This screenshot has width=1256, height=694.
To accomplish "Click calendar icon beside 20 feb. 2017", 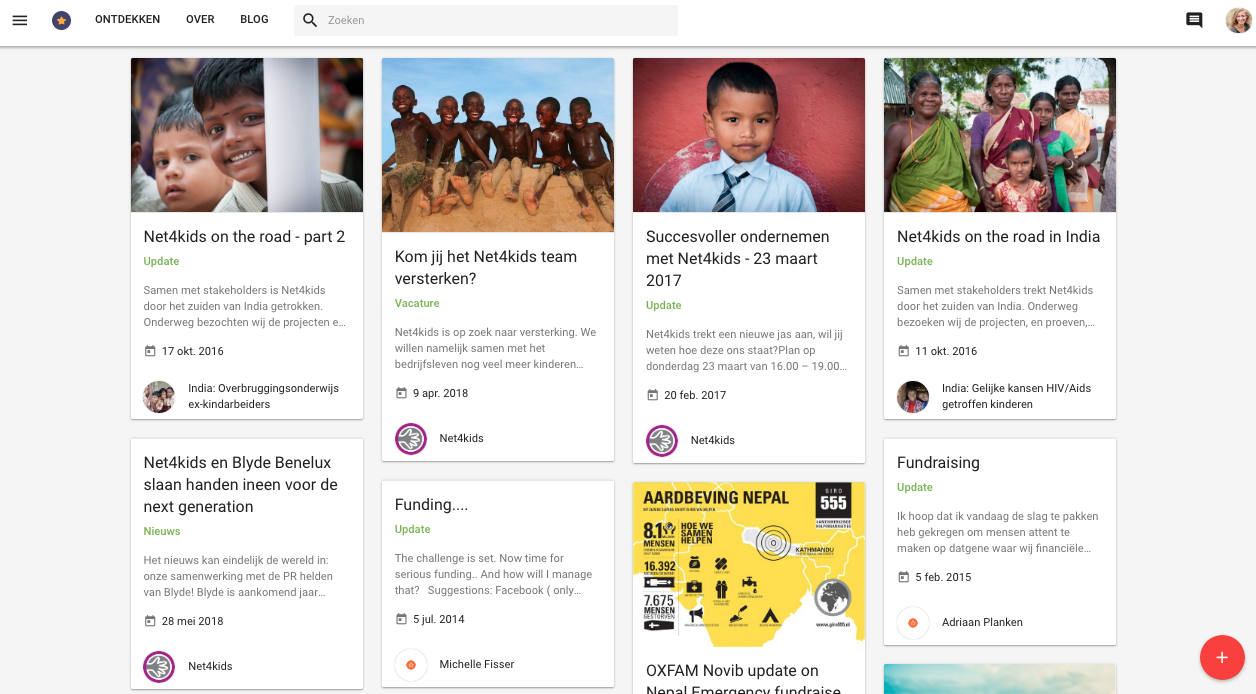I will (x=652, y=395).
